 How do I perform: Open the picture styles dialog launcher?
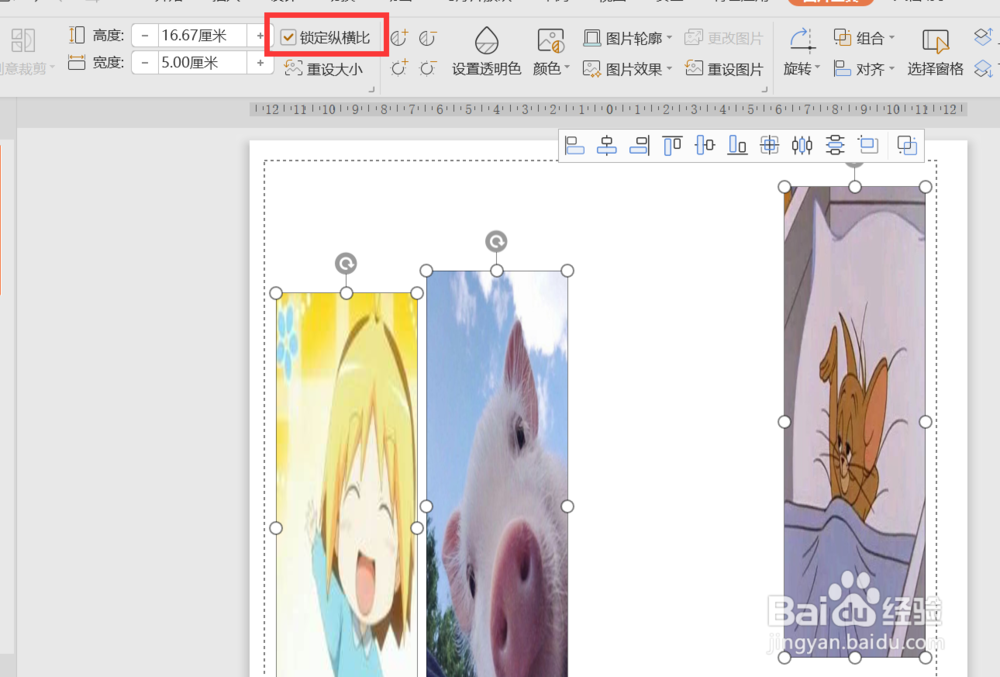coord(764,89)
